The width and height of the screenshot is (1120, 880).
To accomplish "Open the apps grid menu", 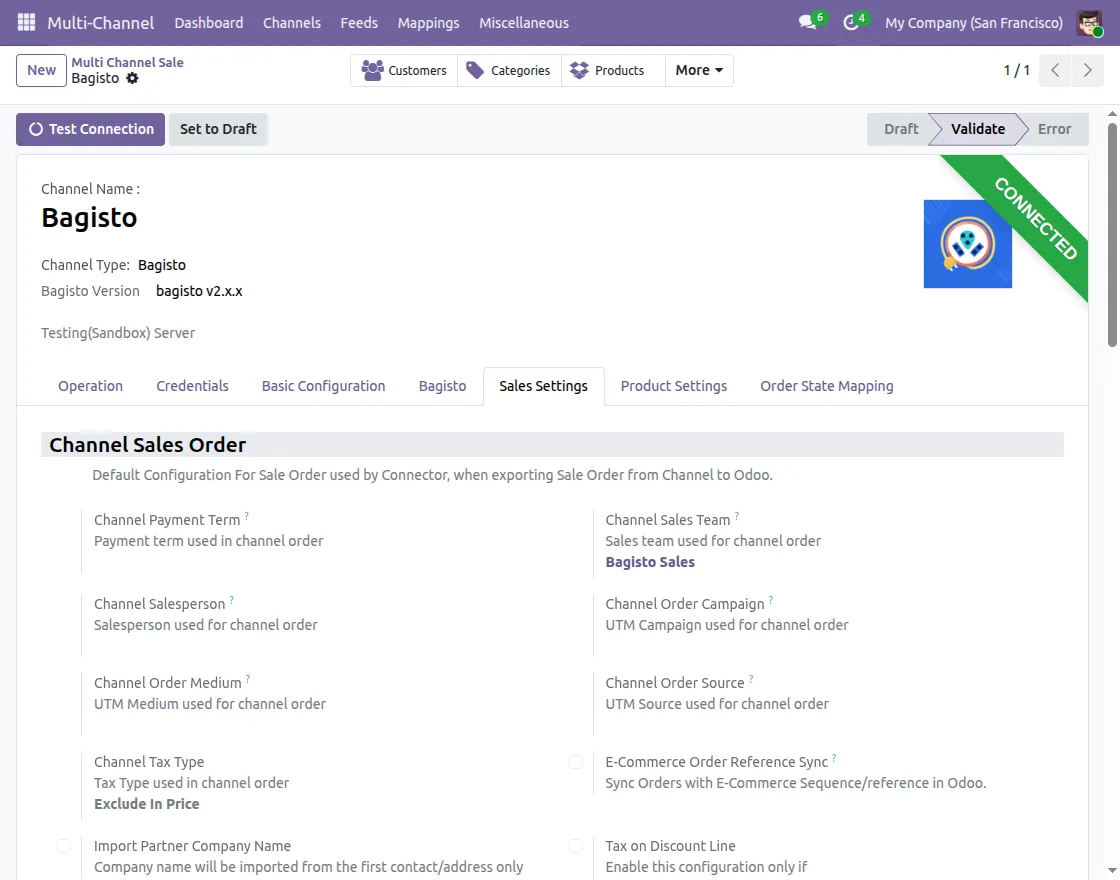I will (x=26, y=23).
